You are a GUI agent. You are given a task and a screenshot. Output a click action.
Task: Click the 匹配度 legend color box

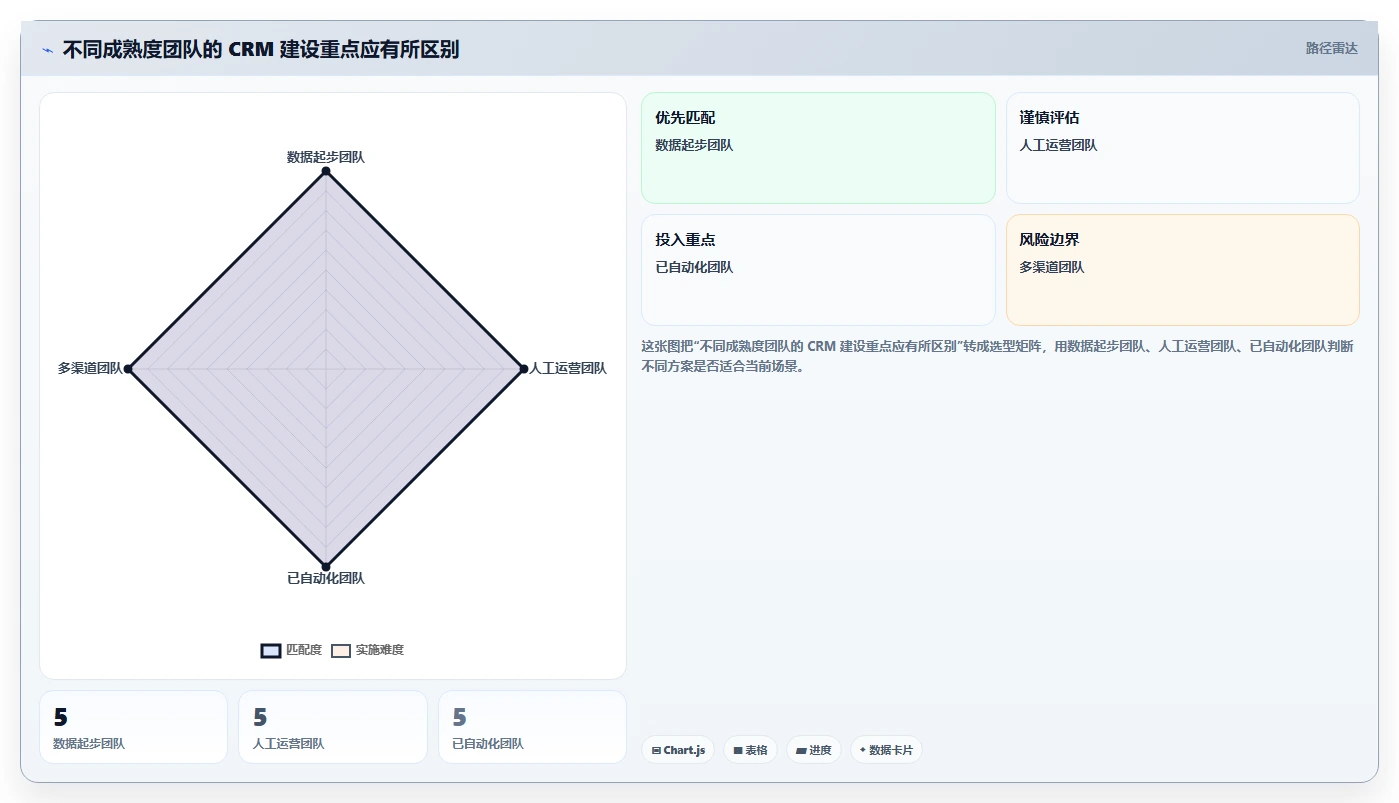[271, 650]
